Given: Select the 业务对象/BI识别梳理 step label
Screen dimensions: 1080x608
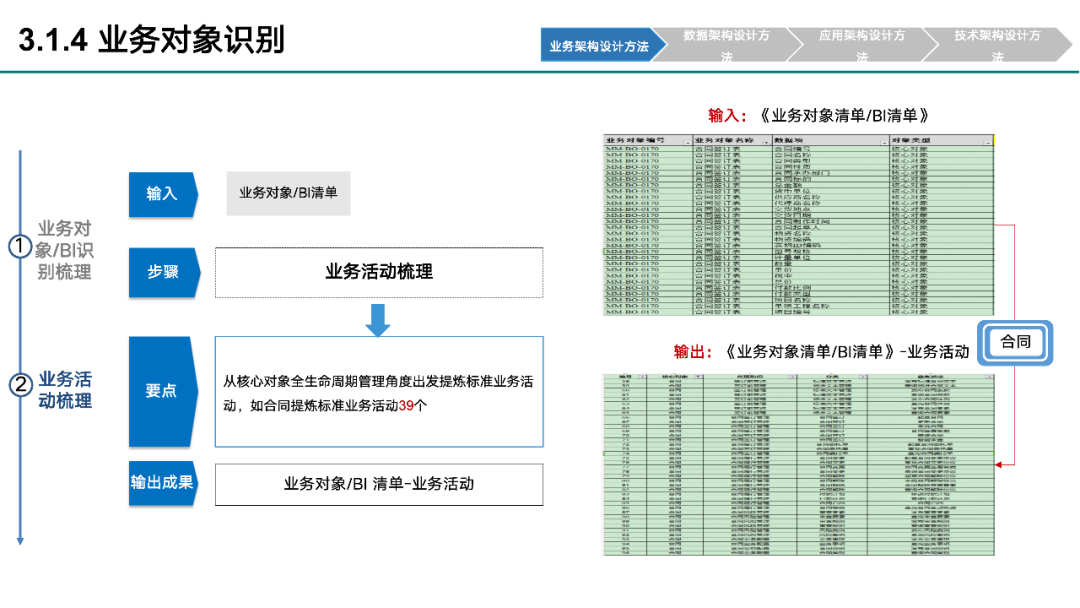Looking at the screenshot, I should click(x=65, y=250).
